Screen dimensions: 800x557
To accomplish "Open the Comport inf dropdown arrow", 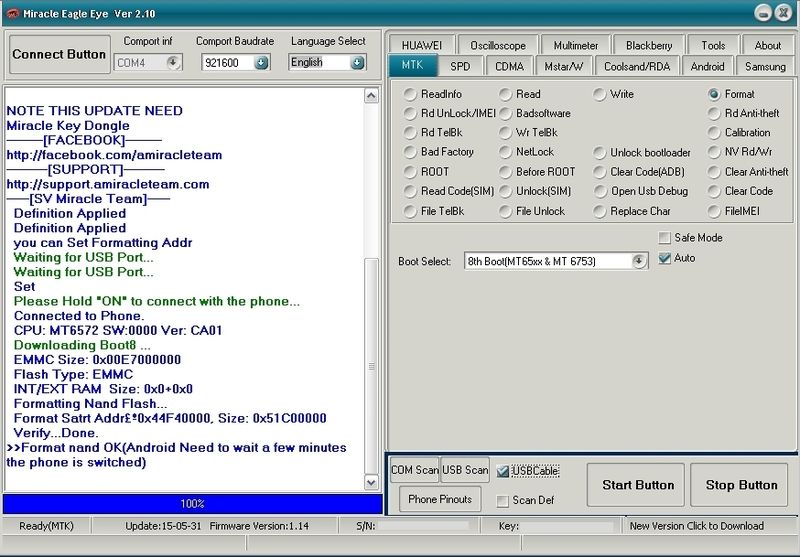I will (x=173, y=63).
